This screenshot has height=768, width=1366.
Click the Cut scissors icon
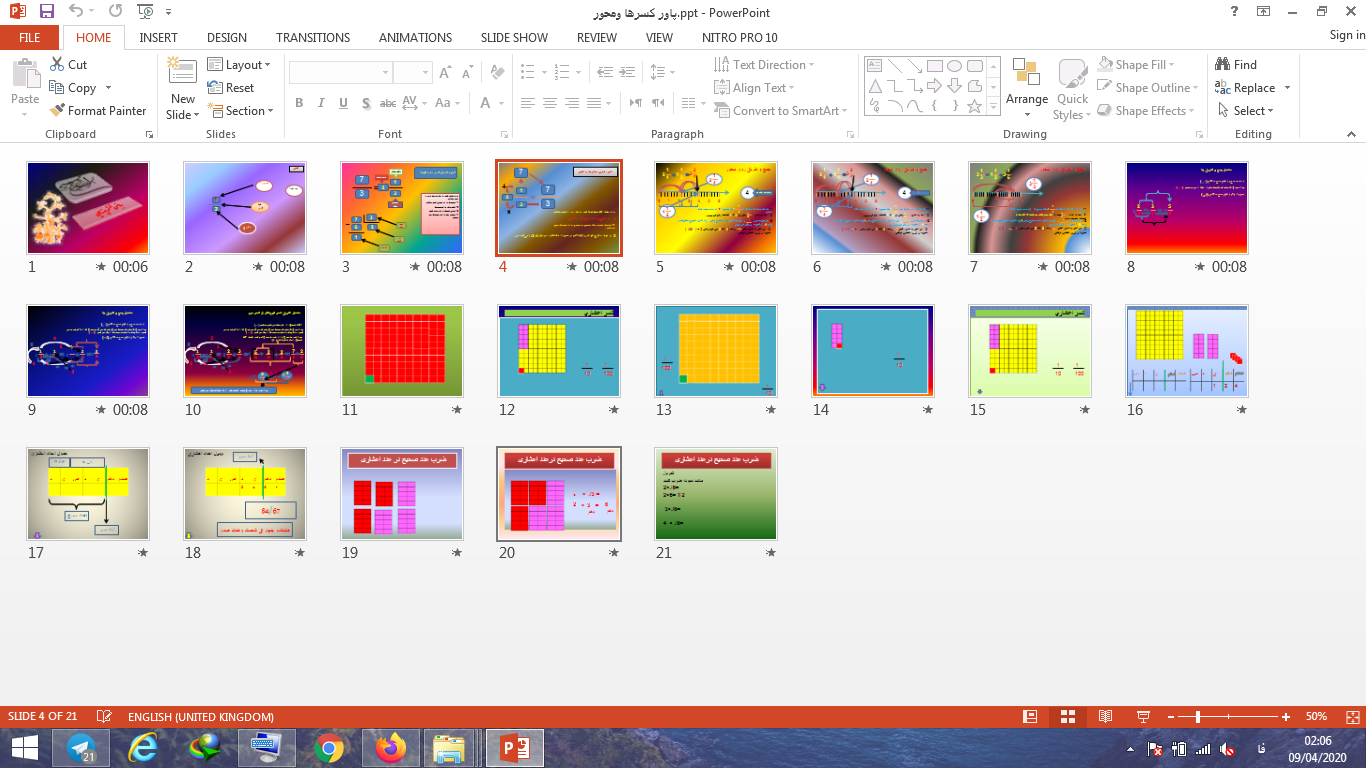(56, 65)
